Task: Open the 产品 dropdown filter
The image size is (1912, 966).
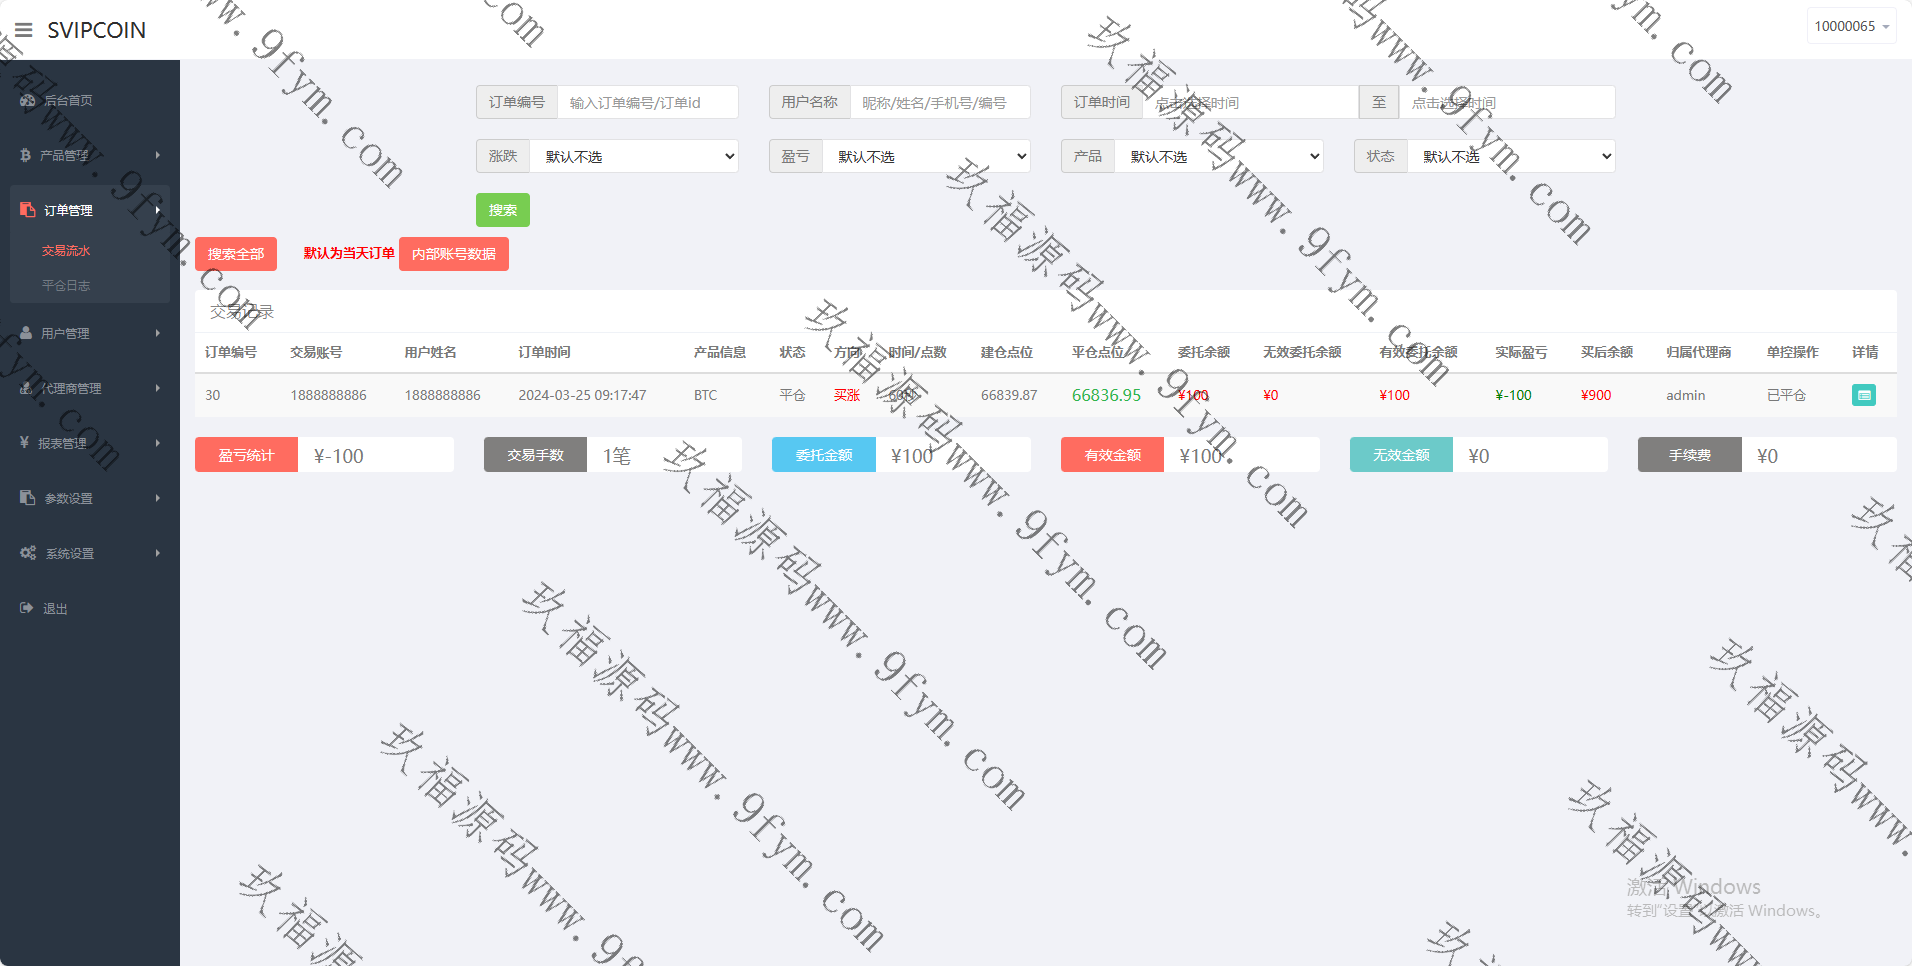Action: [1218, 156]
